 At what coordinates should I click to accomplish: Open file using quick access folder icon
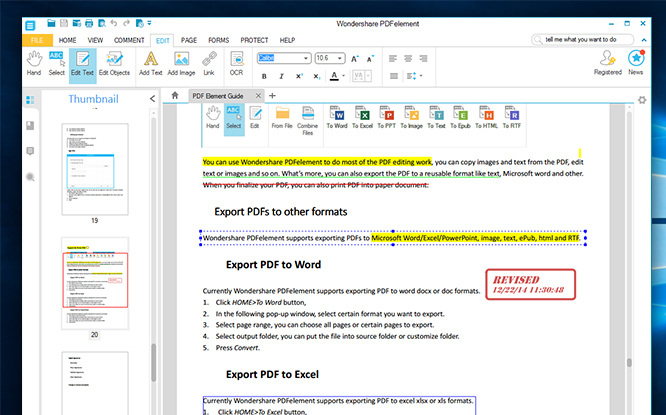click(51, 23)
